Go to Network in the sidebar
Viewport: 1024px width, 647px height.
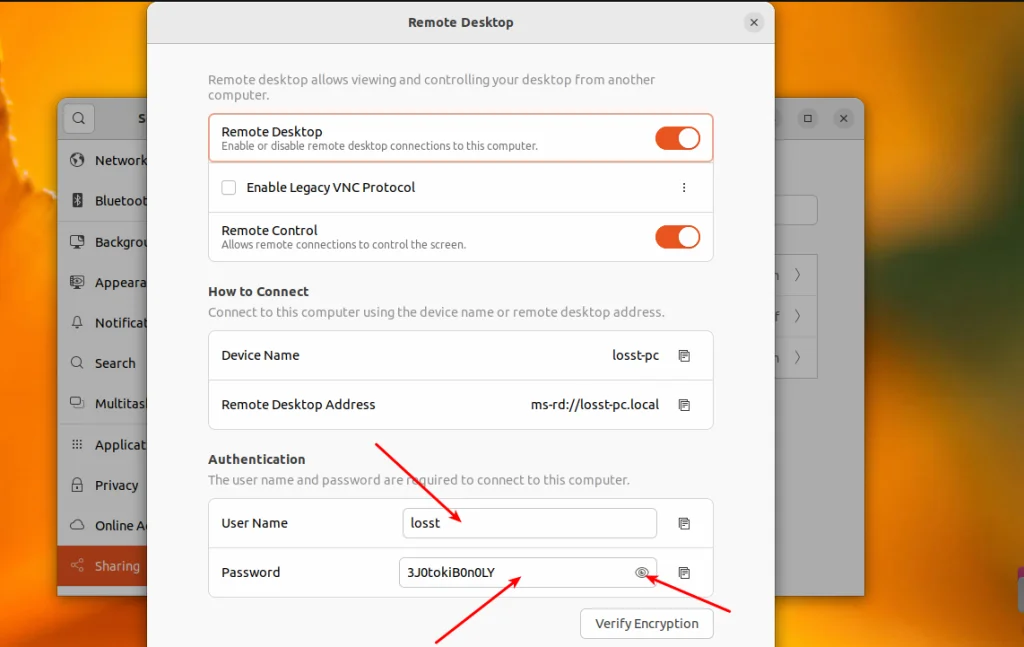pos(108,160)
